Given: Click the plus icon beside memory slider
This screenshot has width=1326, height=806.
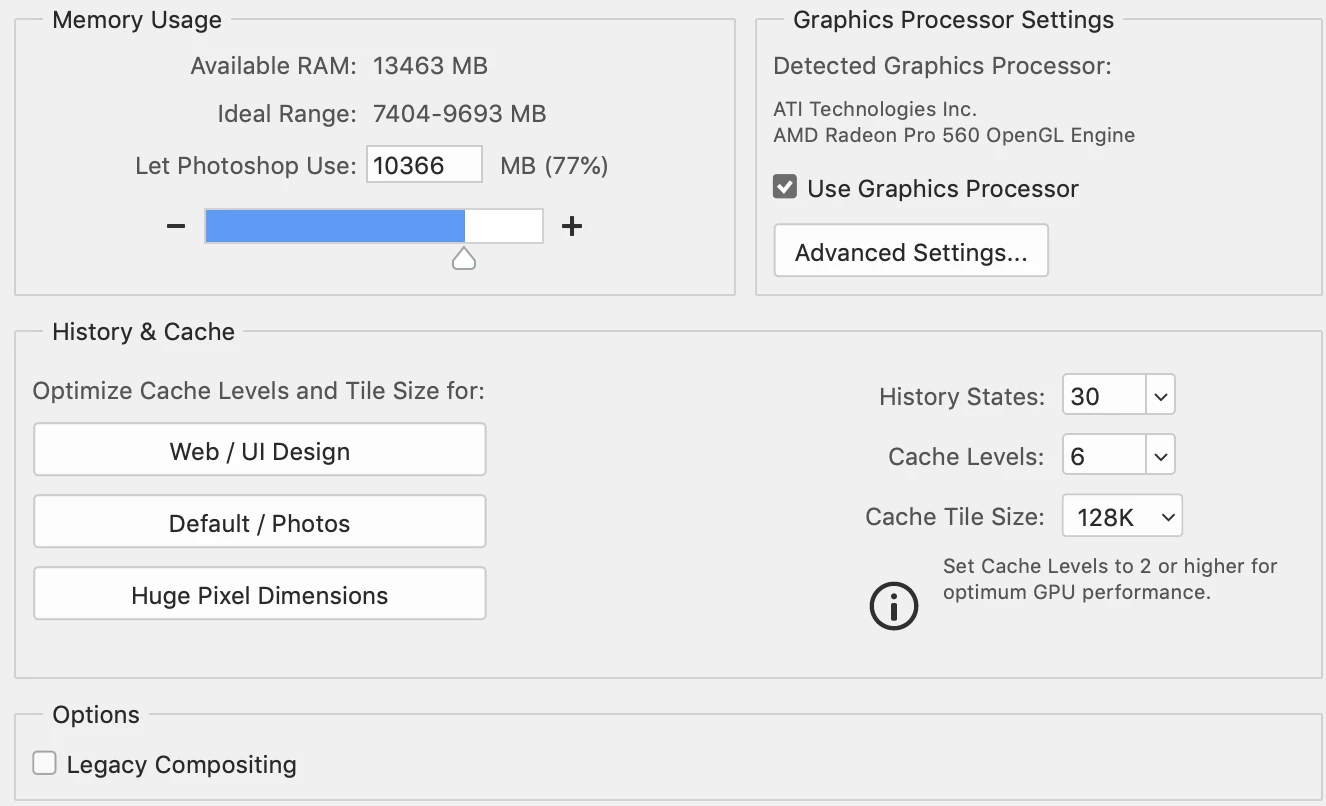Looking at the screenshot, I should [x=571, y=226].
